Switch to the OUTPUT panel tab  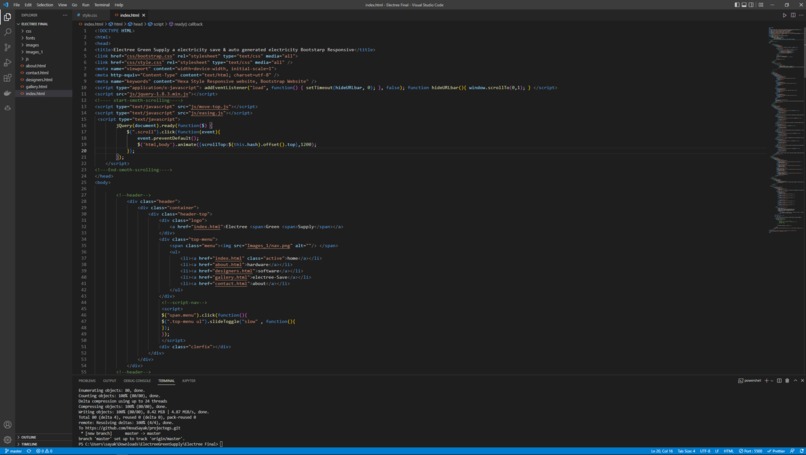(x=109, y=380)
